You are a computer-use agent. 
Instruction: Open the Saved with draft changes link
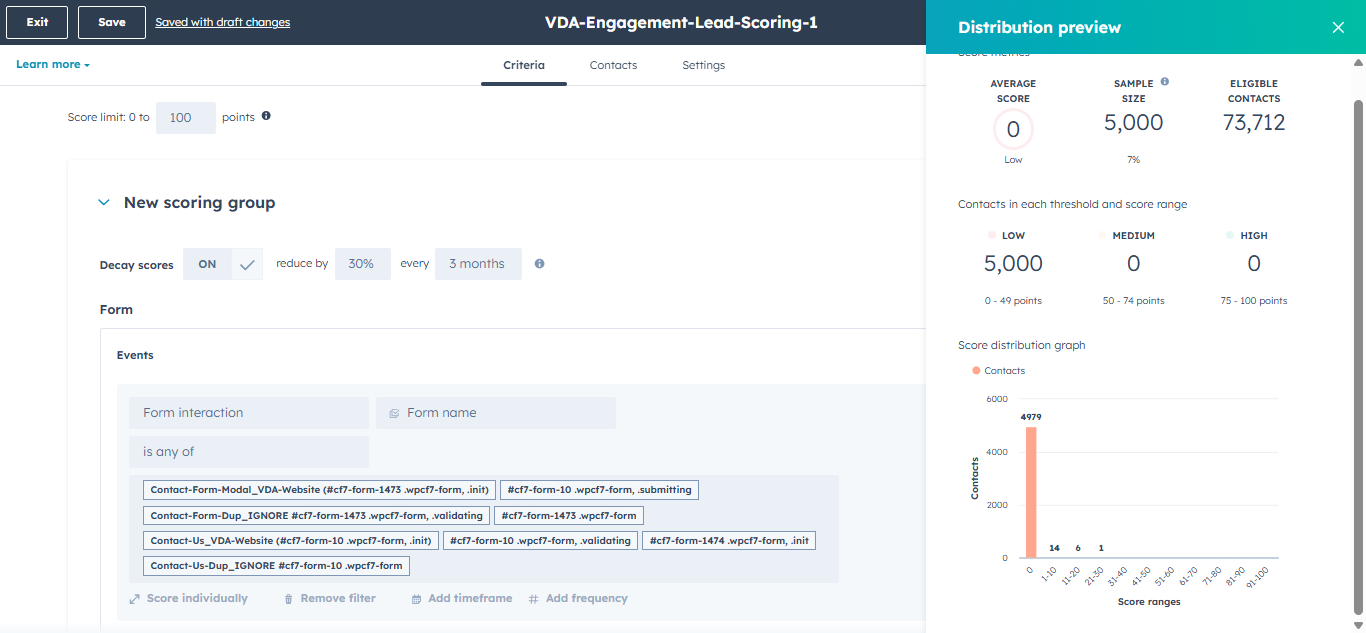point(223,22)
